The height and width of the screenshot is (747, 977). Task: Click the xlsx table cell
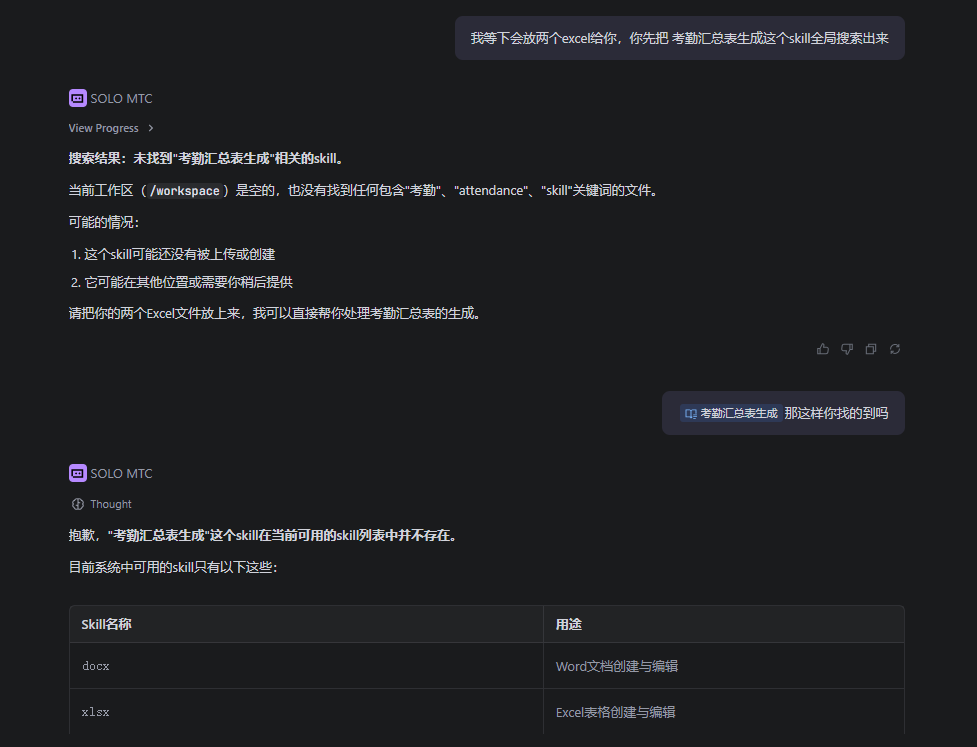click(x=306, y=711)
